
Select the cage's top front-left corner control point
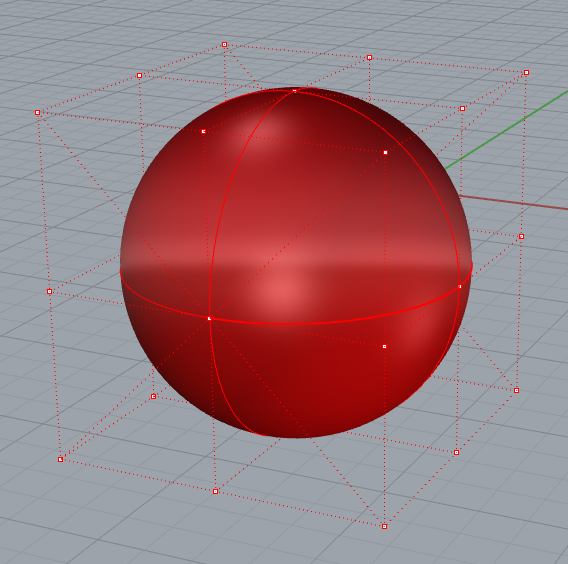point(37,113)
